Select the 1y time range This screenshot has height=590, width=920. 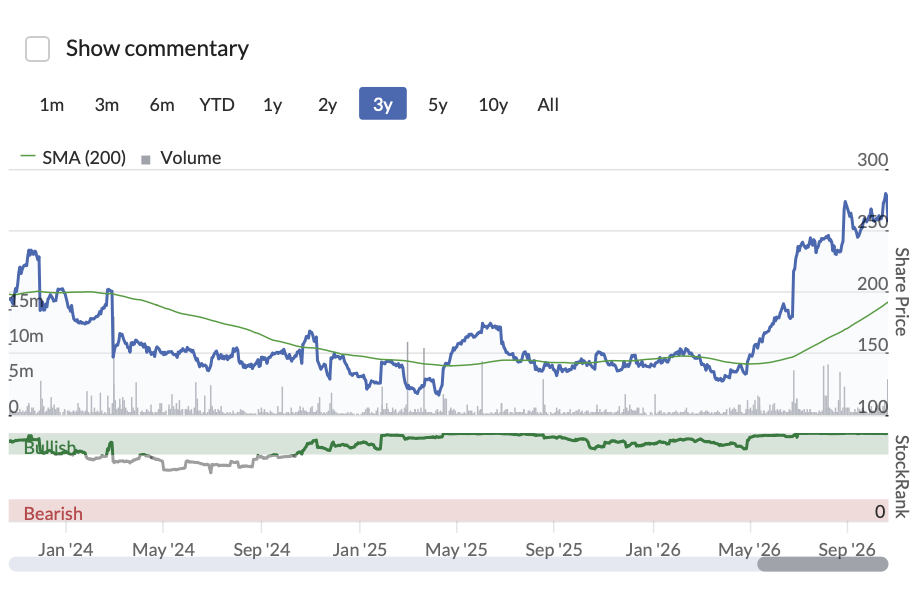click(x=272, y=104)
